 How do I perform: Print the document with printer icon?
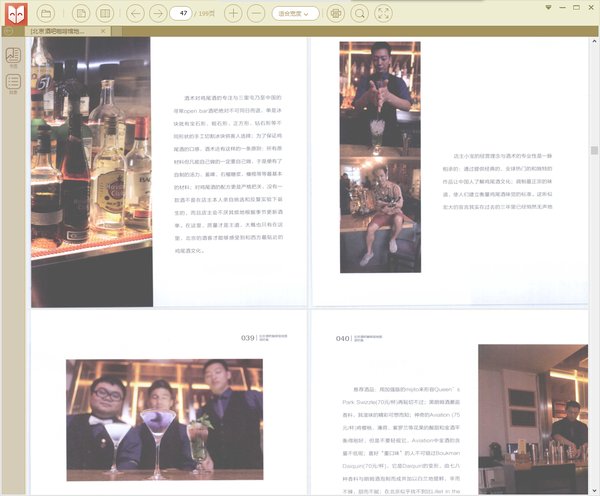tap(336, 14)
